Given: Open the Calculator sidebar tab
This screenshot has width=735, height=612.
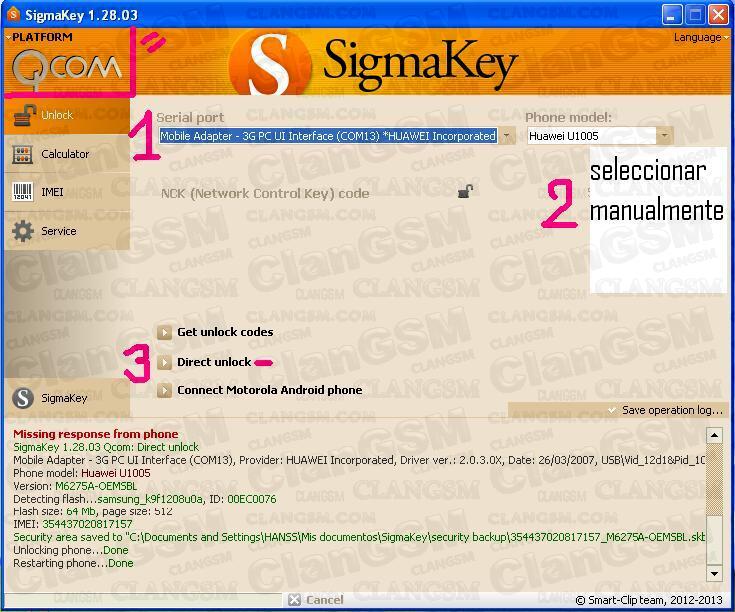Looking at the screenshot, I should tap(67, 154).
